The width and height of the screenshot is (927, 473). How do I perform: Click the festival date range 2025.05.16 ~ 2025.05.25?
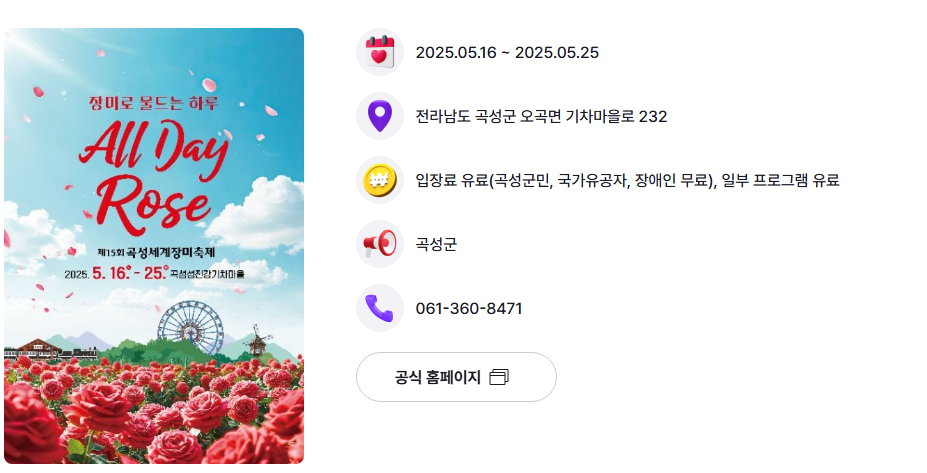507,53
